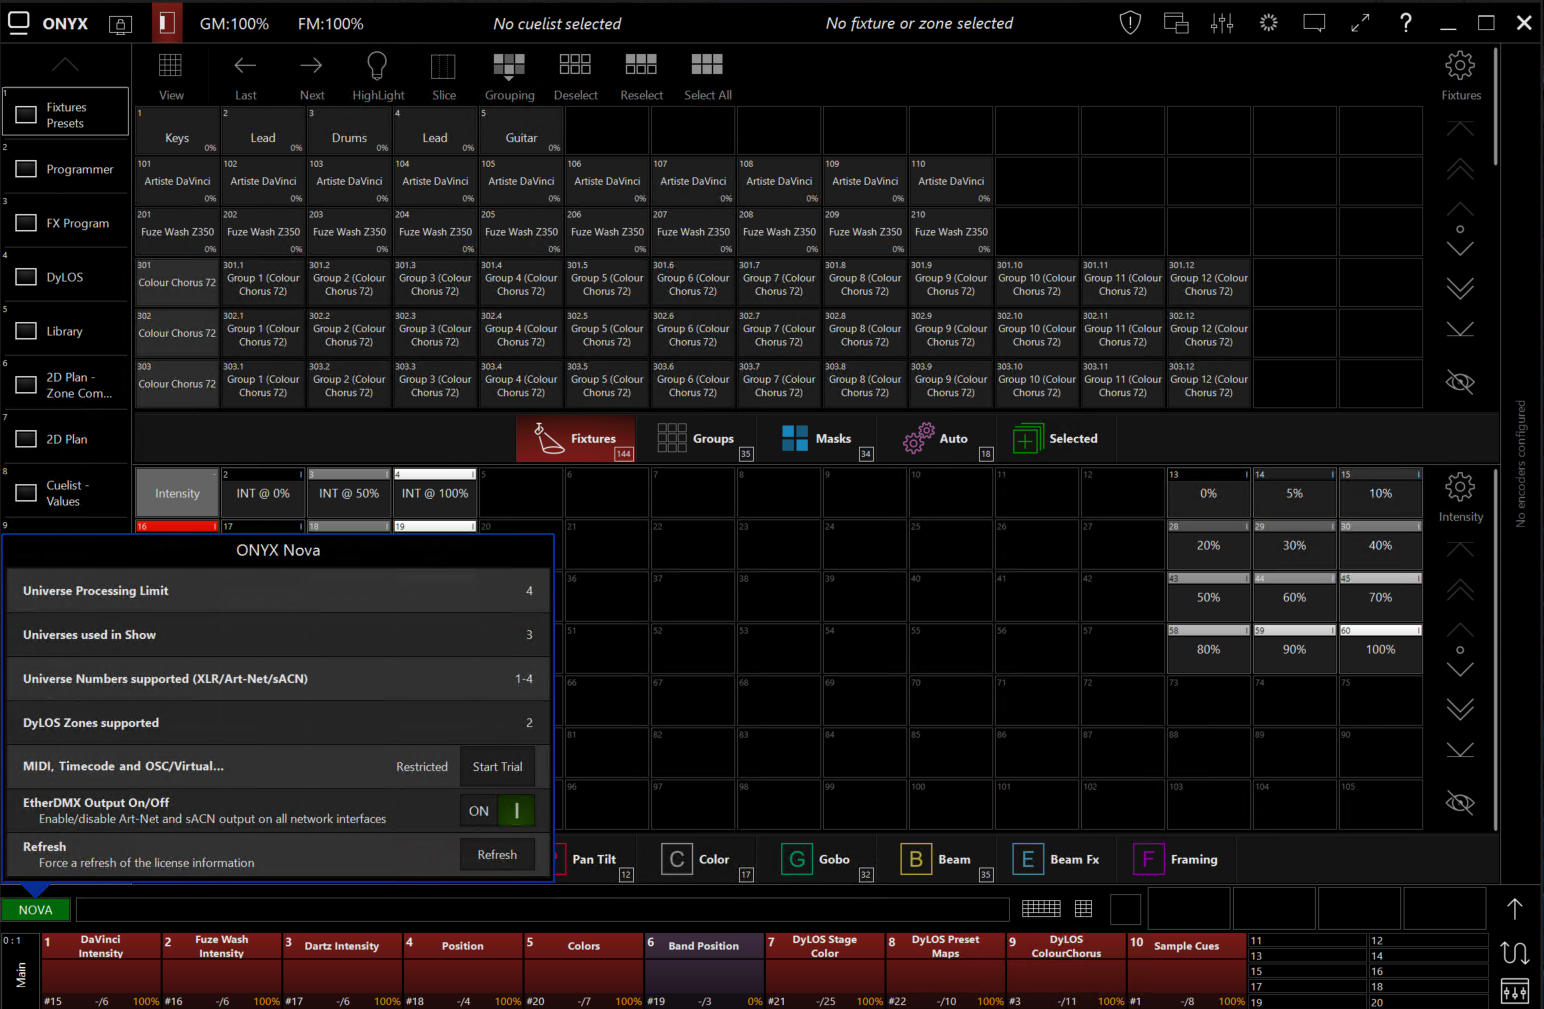1544x1009 pixels.
Task: Select Sample Cues playback fader
Action: pyautogui.click(x=1187, y=970)
